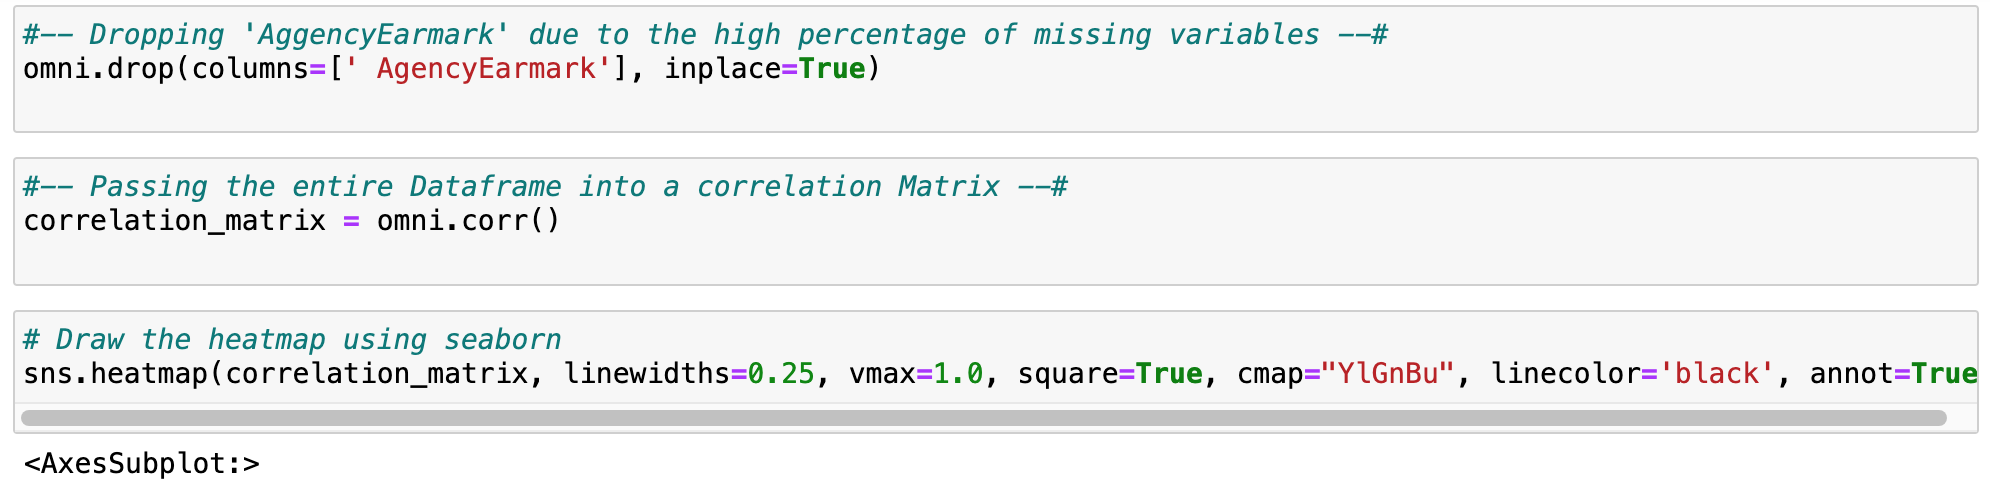The width and height of the screenshot is (1990, 498).
Task: Click the square=True argument
Action: point(1109,374)
